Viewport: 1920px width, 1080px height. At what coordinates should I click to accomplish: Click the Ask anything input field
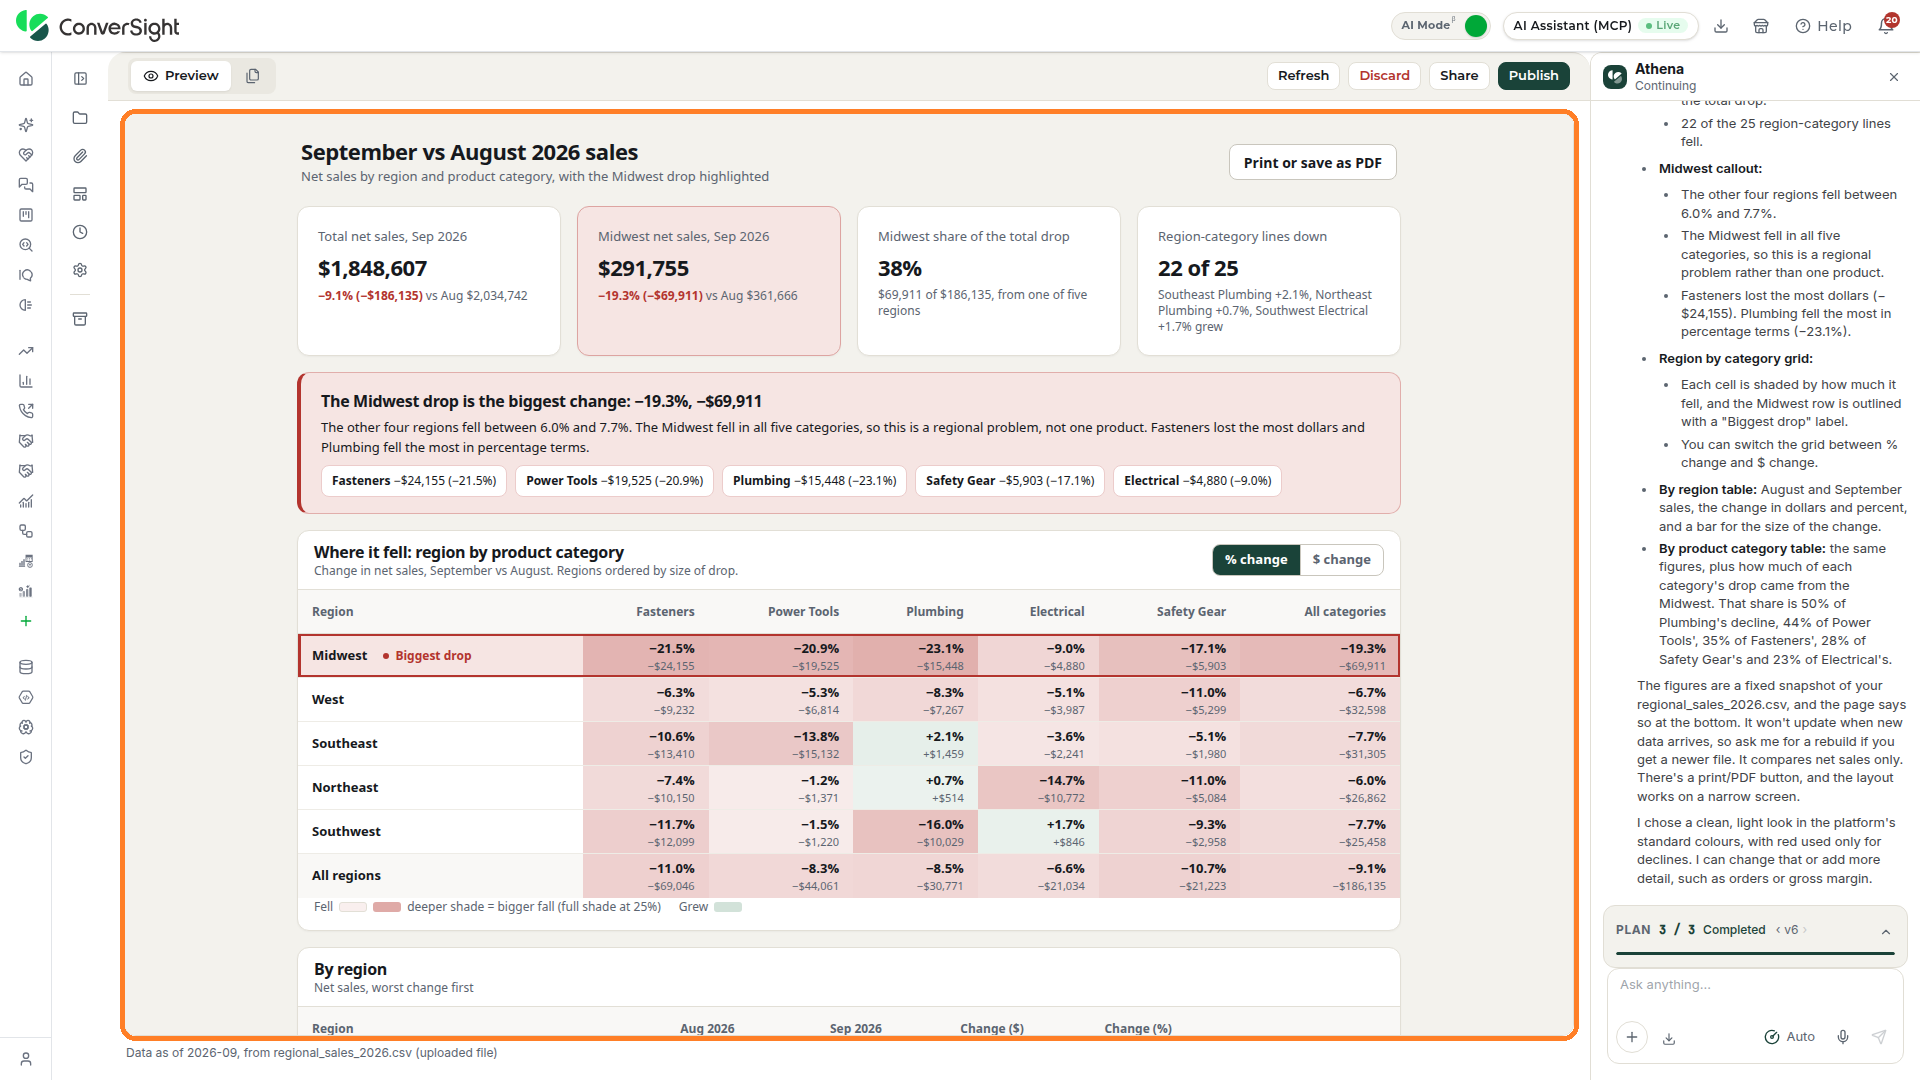pyautogui.click(x=1755, y=985)
